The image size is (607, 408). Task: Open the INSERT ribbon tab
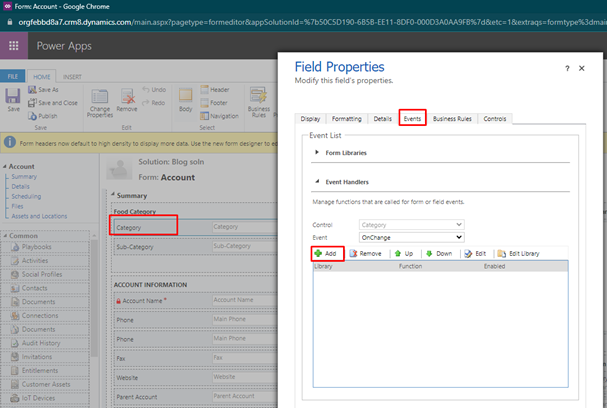(x=73, y=76)
